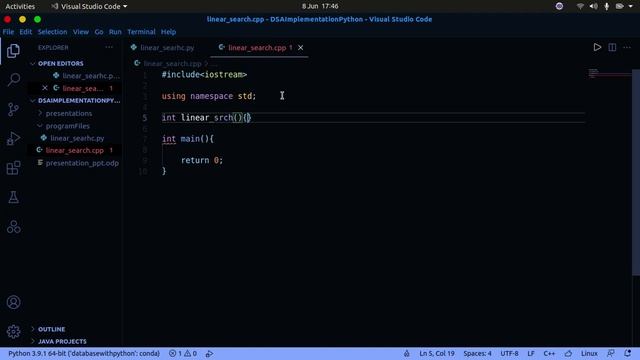Open linear_search.cpp in the file tree

pos(75,150)
